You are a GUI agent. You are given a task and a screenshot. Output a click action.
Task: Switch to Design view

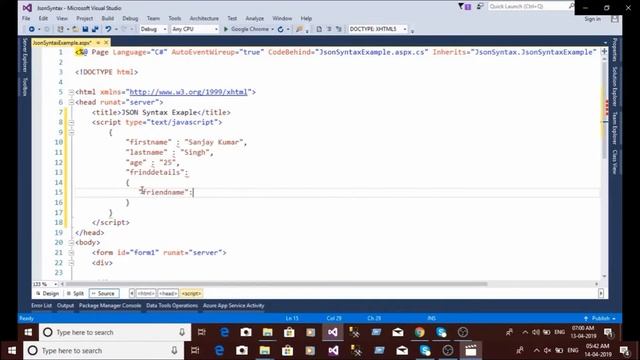coord(48,293)
